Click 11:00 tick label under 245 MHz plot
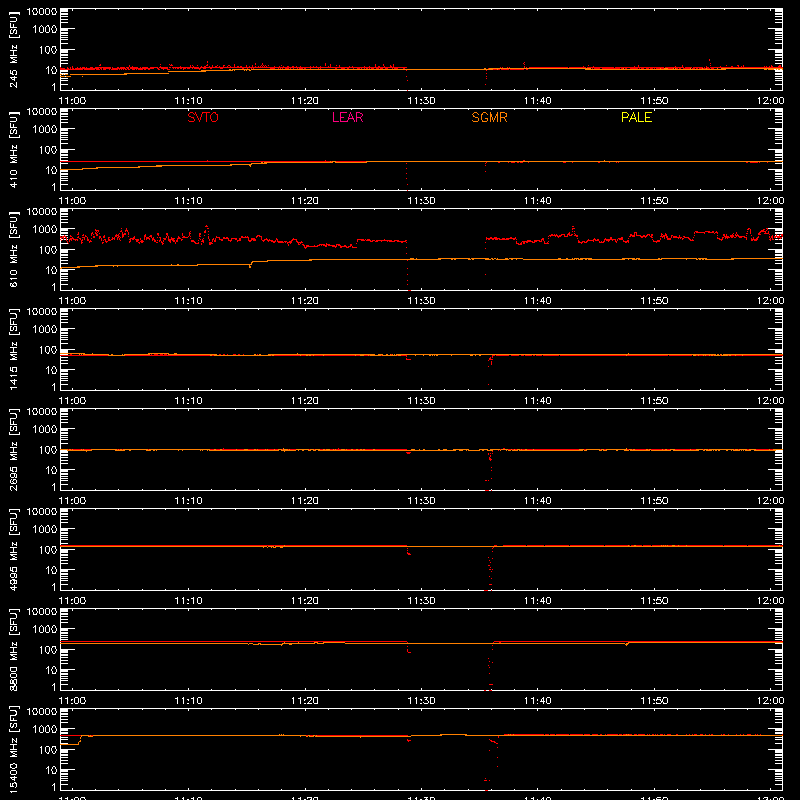This screenshot has height=800, width=800. tap(72, 101)
